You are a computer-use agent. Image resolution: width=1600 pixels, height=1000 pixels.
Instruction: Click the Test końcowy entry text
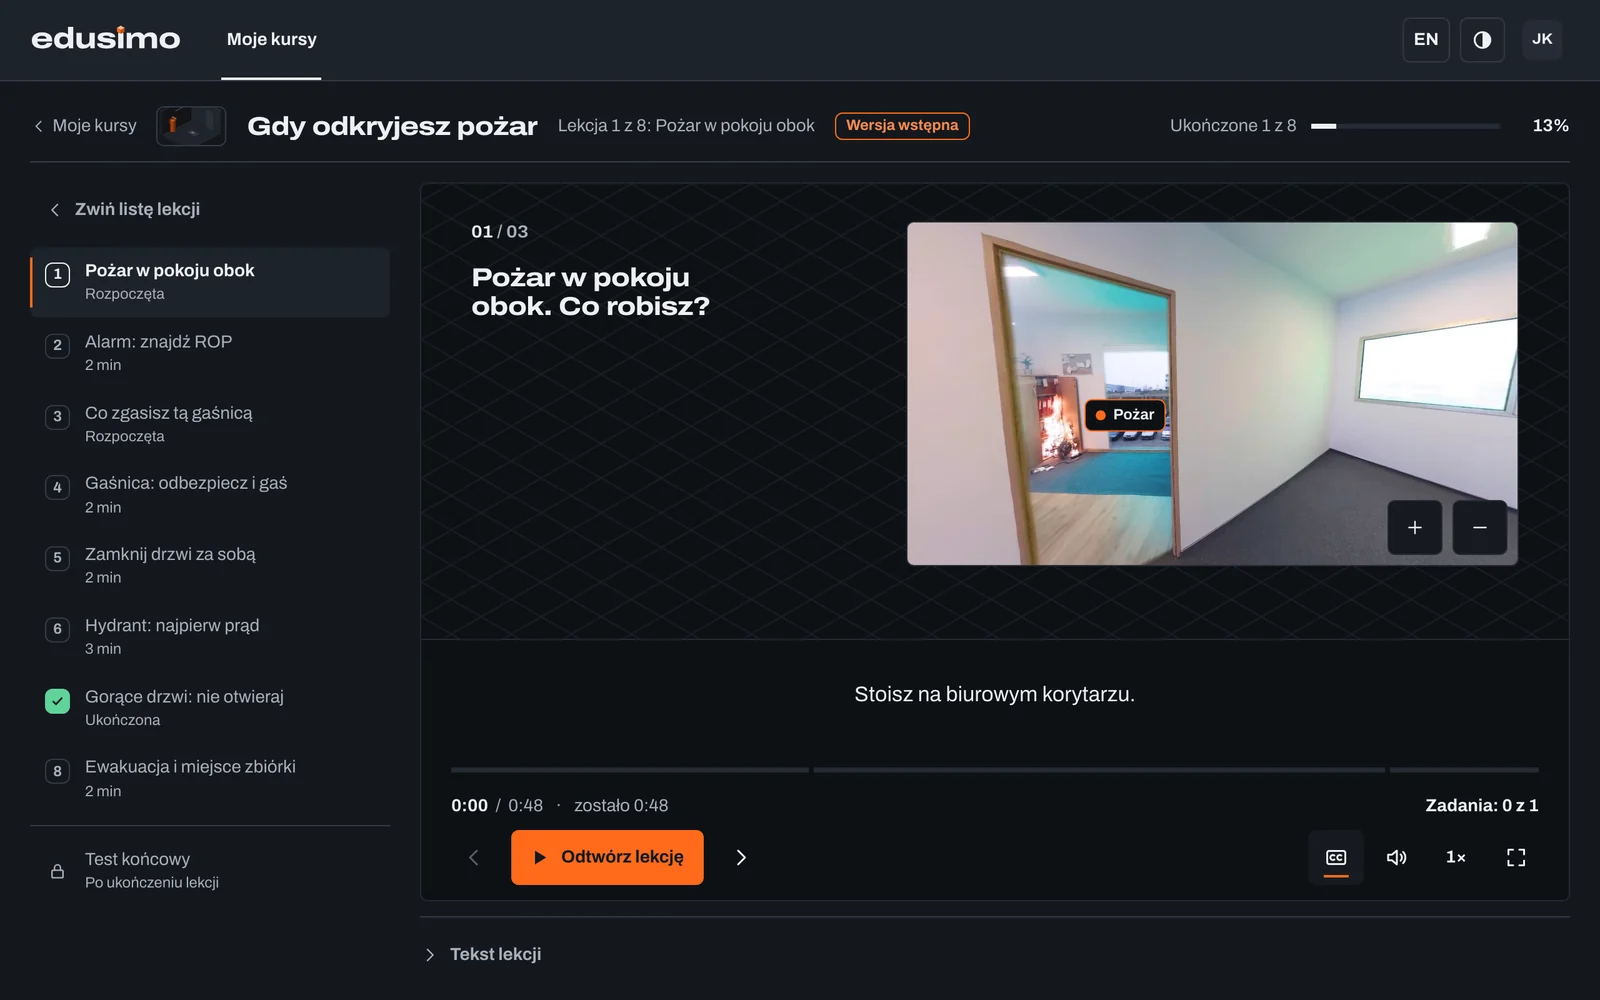pos(137,859)
